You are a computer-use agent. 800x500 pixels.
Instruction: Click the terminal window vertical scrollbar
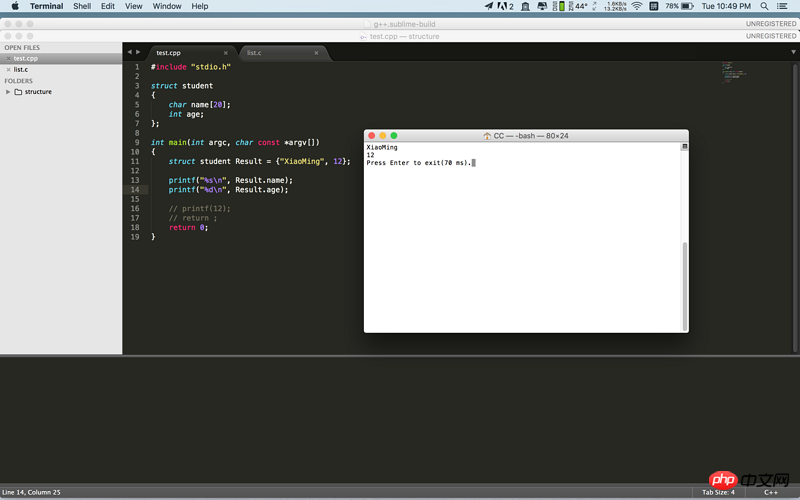pos(685,286)
